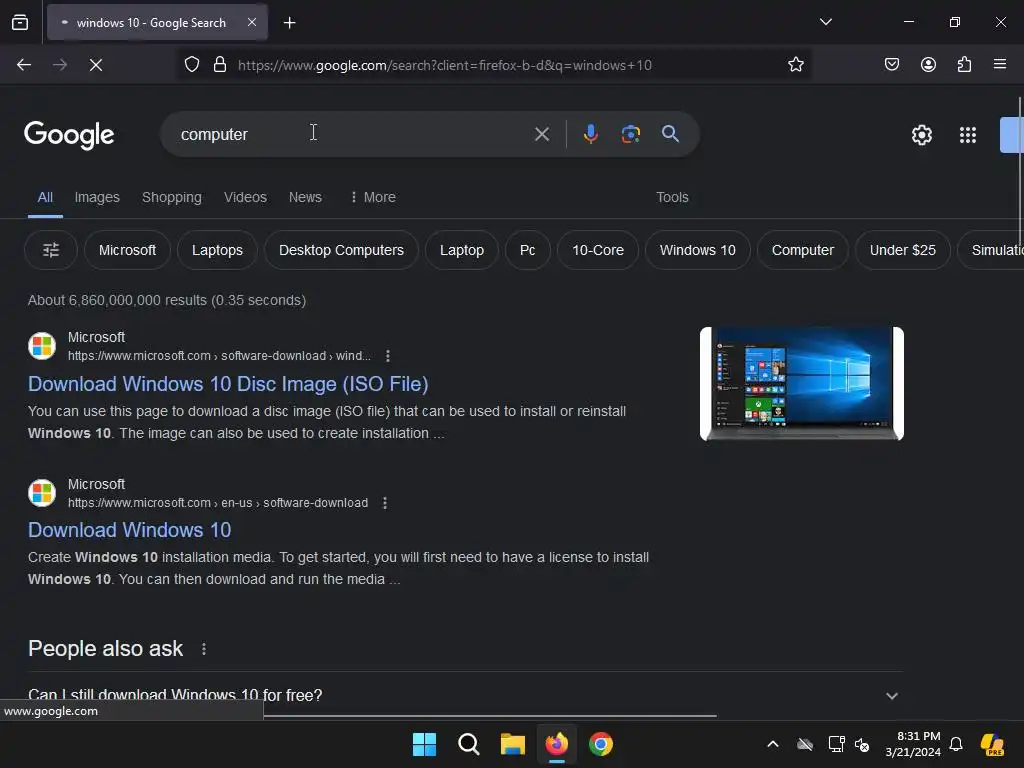Open more options for en-us software-download result
Viewport: 1024px width, 768px height.
385,503
